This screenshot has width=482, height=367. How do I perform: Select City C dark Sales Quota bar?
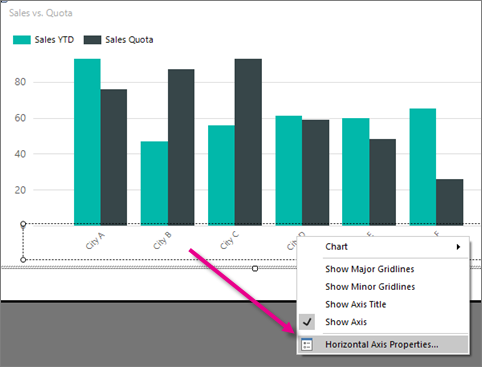(x=248, y=142)
